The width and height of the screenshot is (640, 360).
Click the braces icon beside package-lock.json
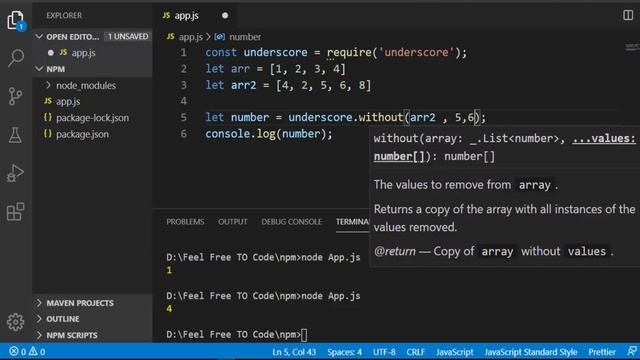coord(48,118)
